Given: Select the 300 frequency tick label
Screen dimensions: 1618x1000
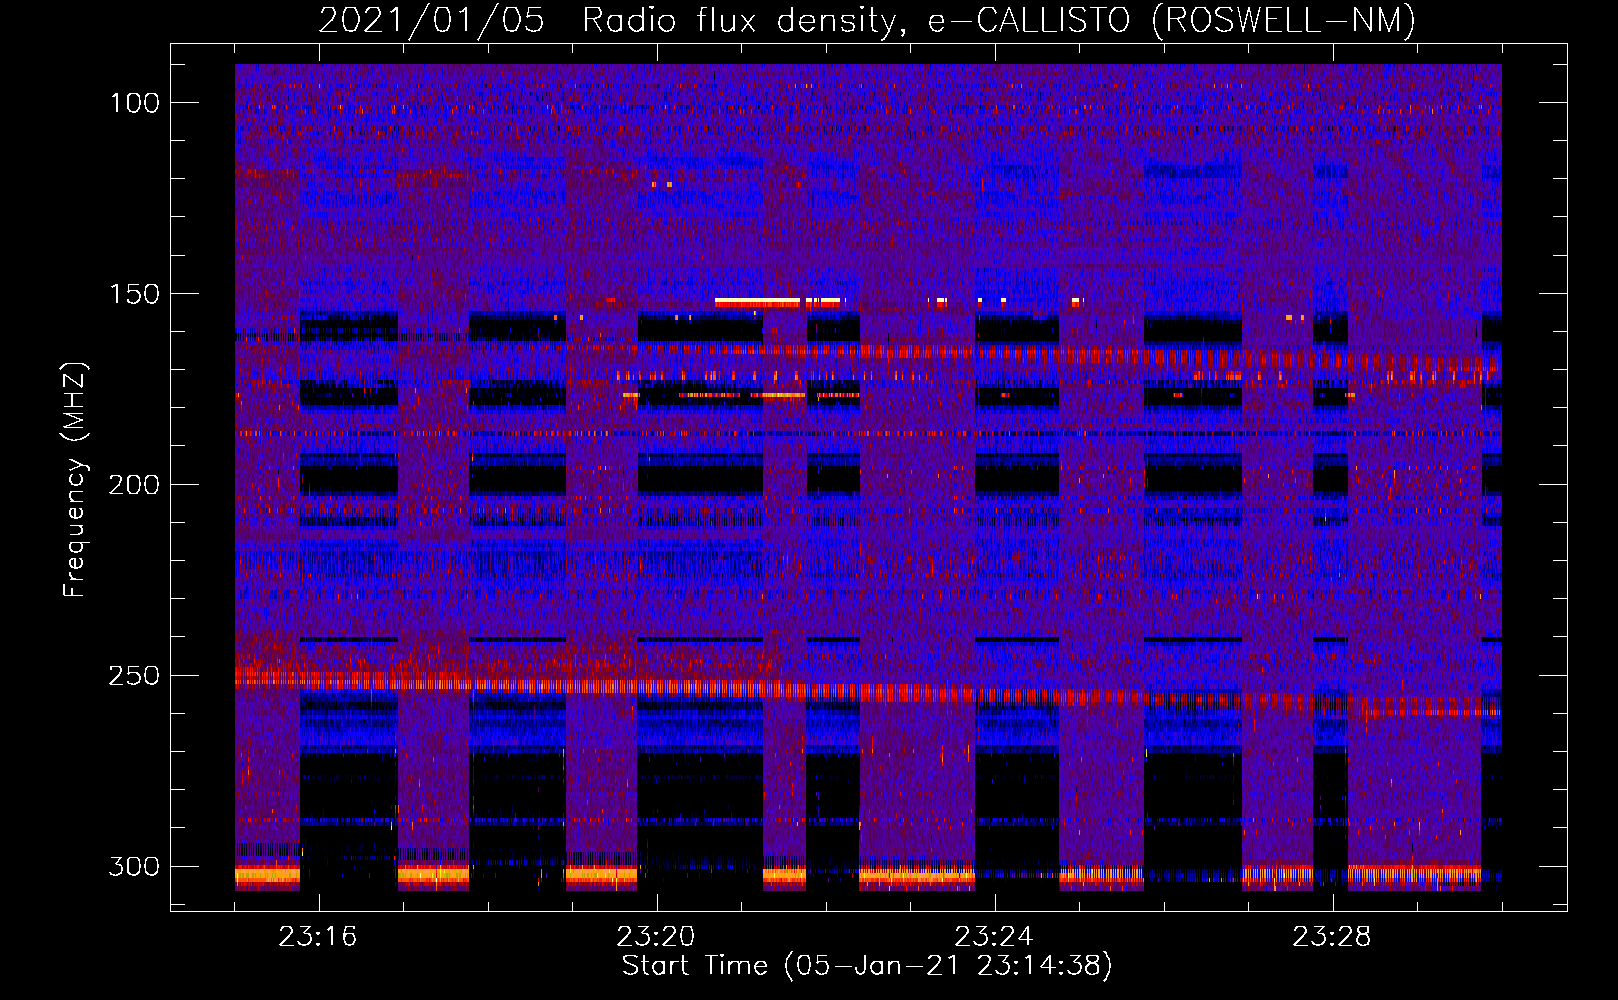Looking at the screenshot, I should (x=135, y=867).
